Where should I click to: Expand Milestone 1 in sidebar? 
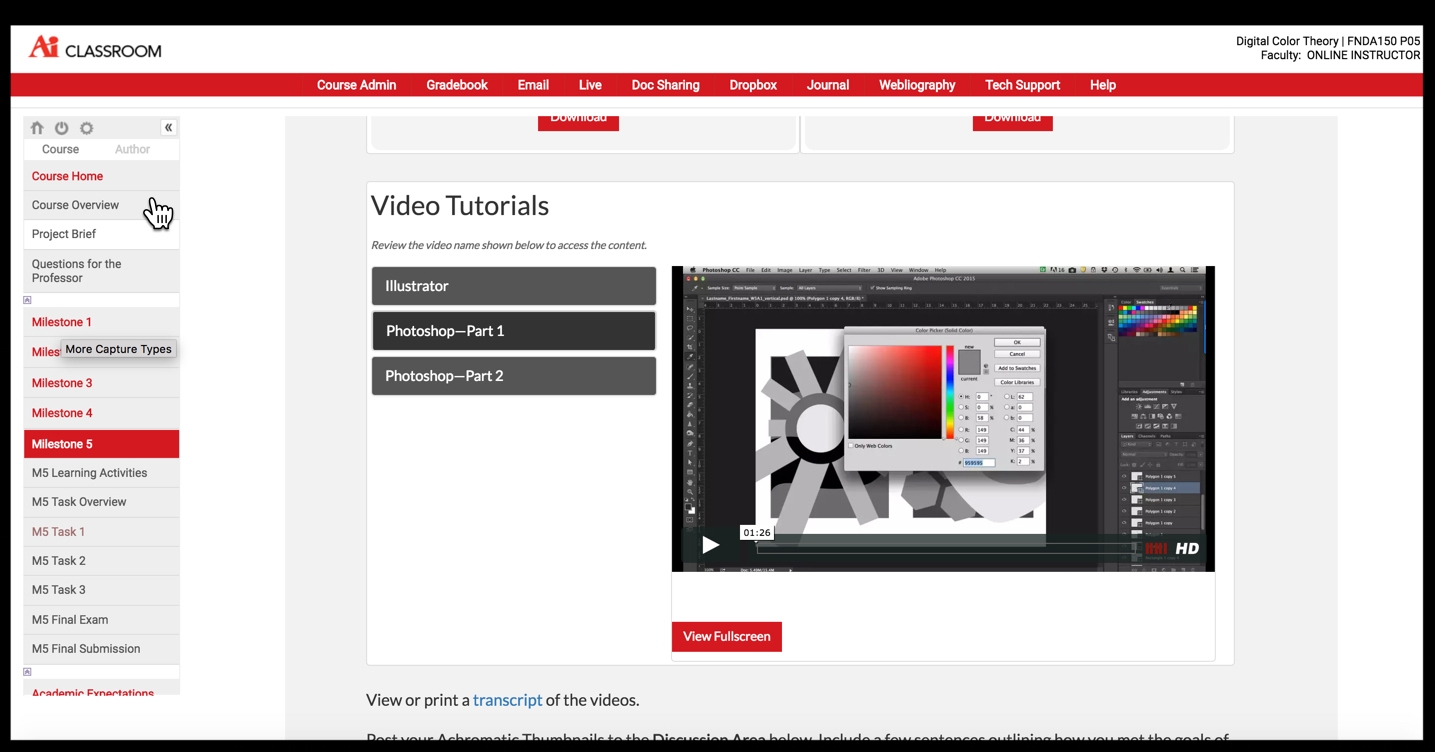tap(101, 322)
